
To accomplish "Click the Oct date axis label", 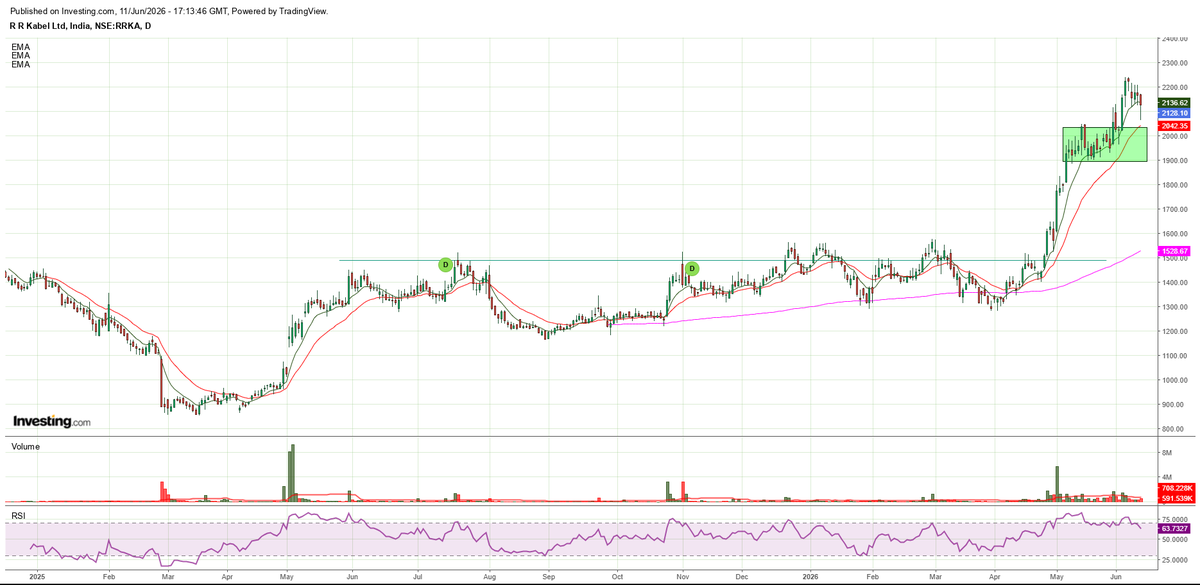I will point(617,578).
